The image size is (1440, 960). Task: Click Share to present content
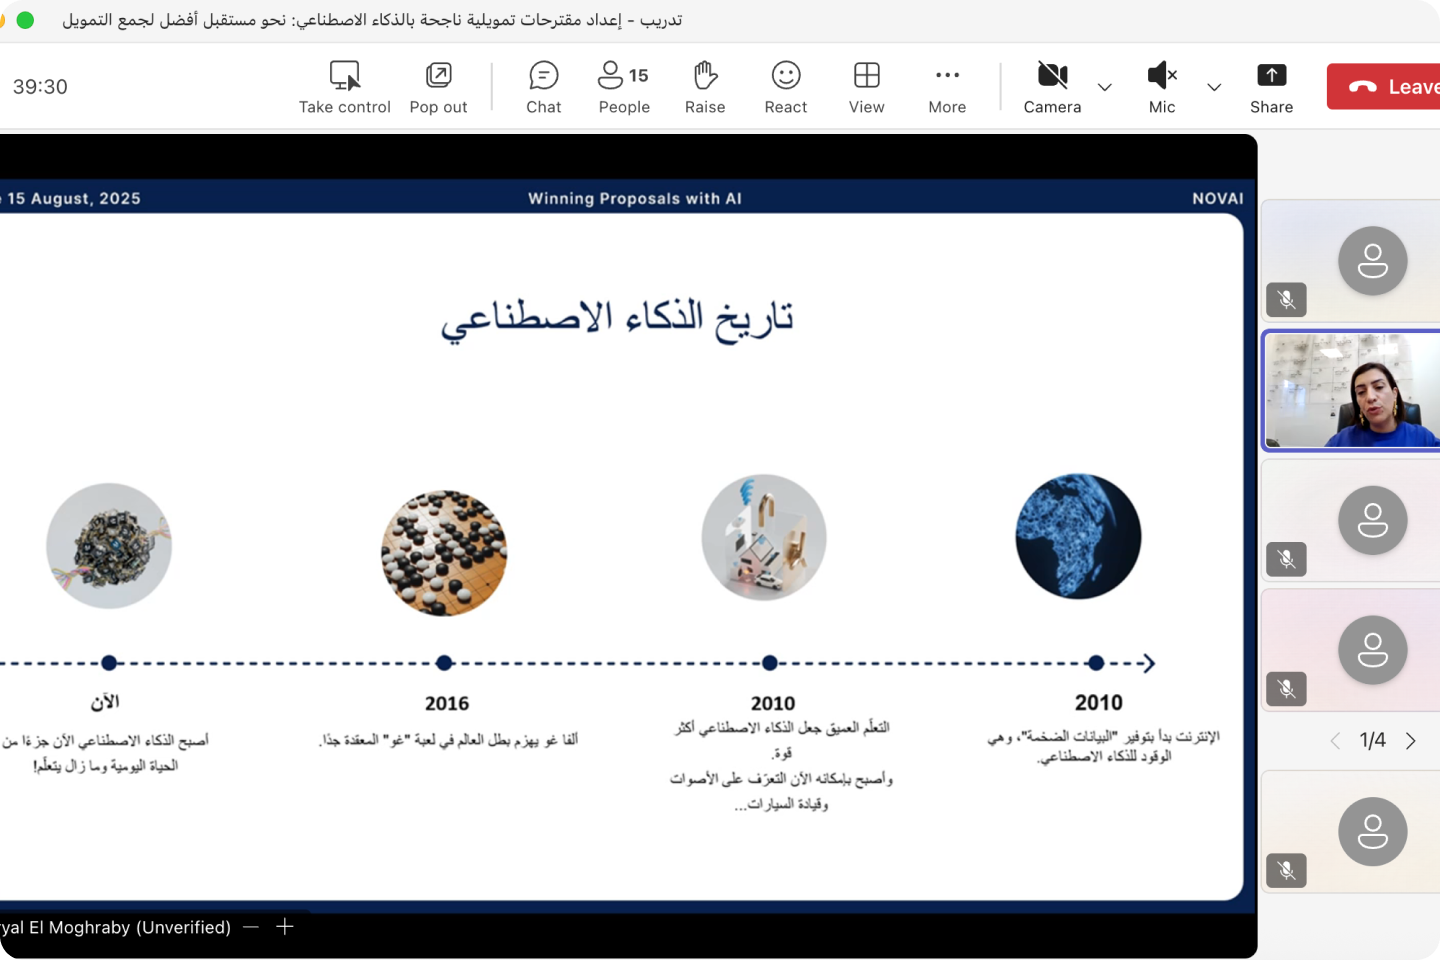(1271, 86)
